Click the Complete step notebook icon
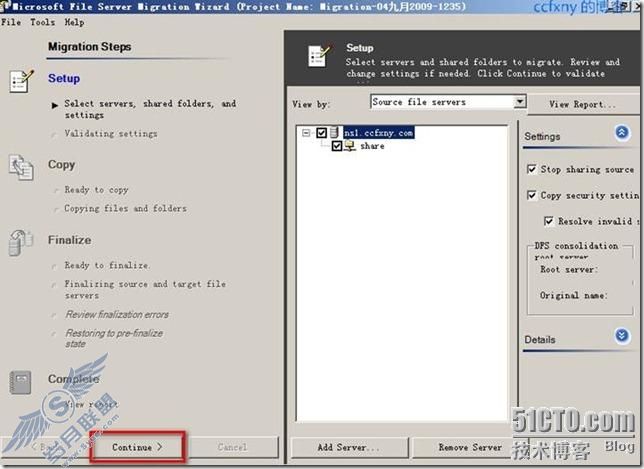The width and height of the screenshot is (644, 469). [x=20, y=382]
